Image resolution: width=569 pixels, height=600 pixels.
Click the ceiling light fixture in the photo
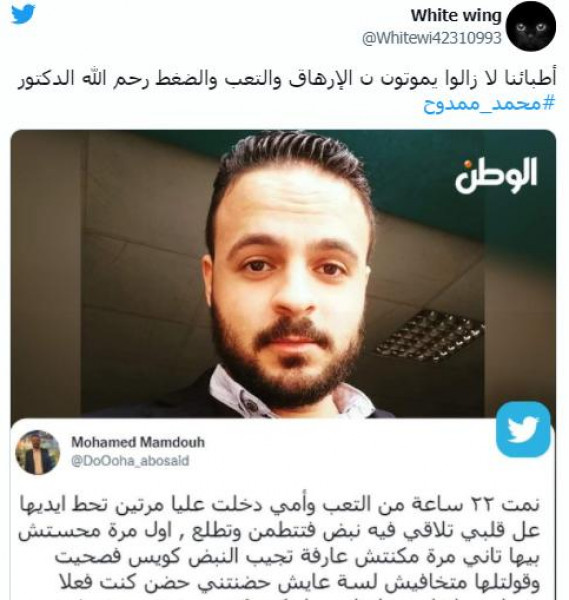tap(429, 335)
